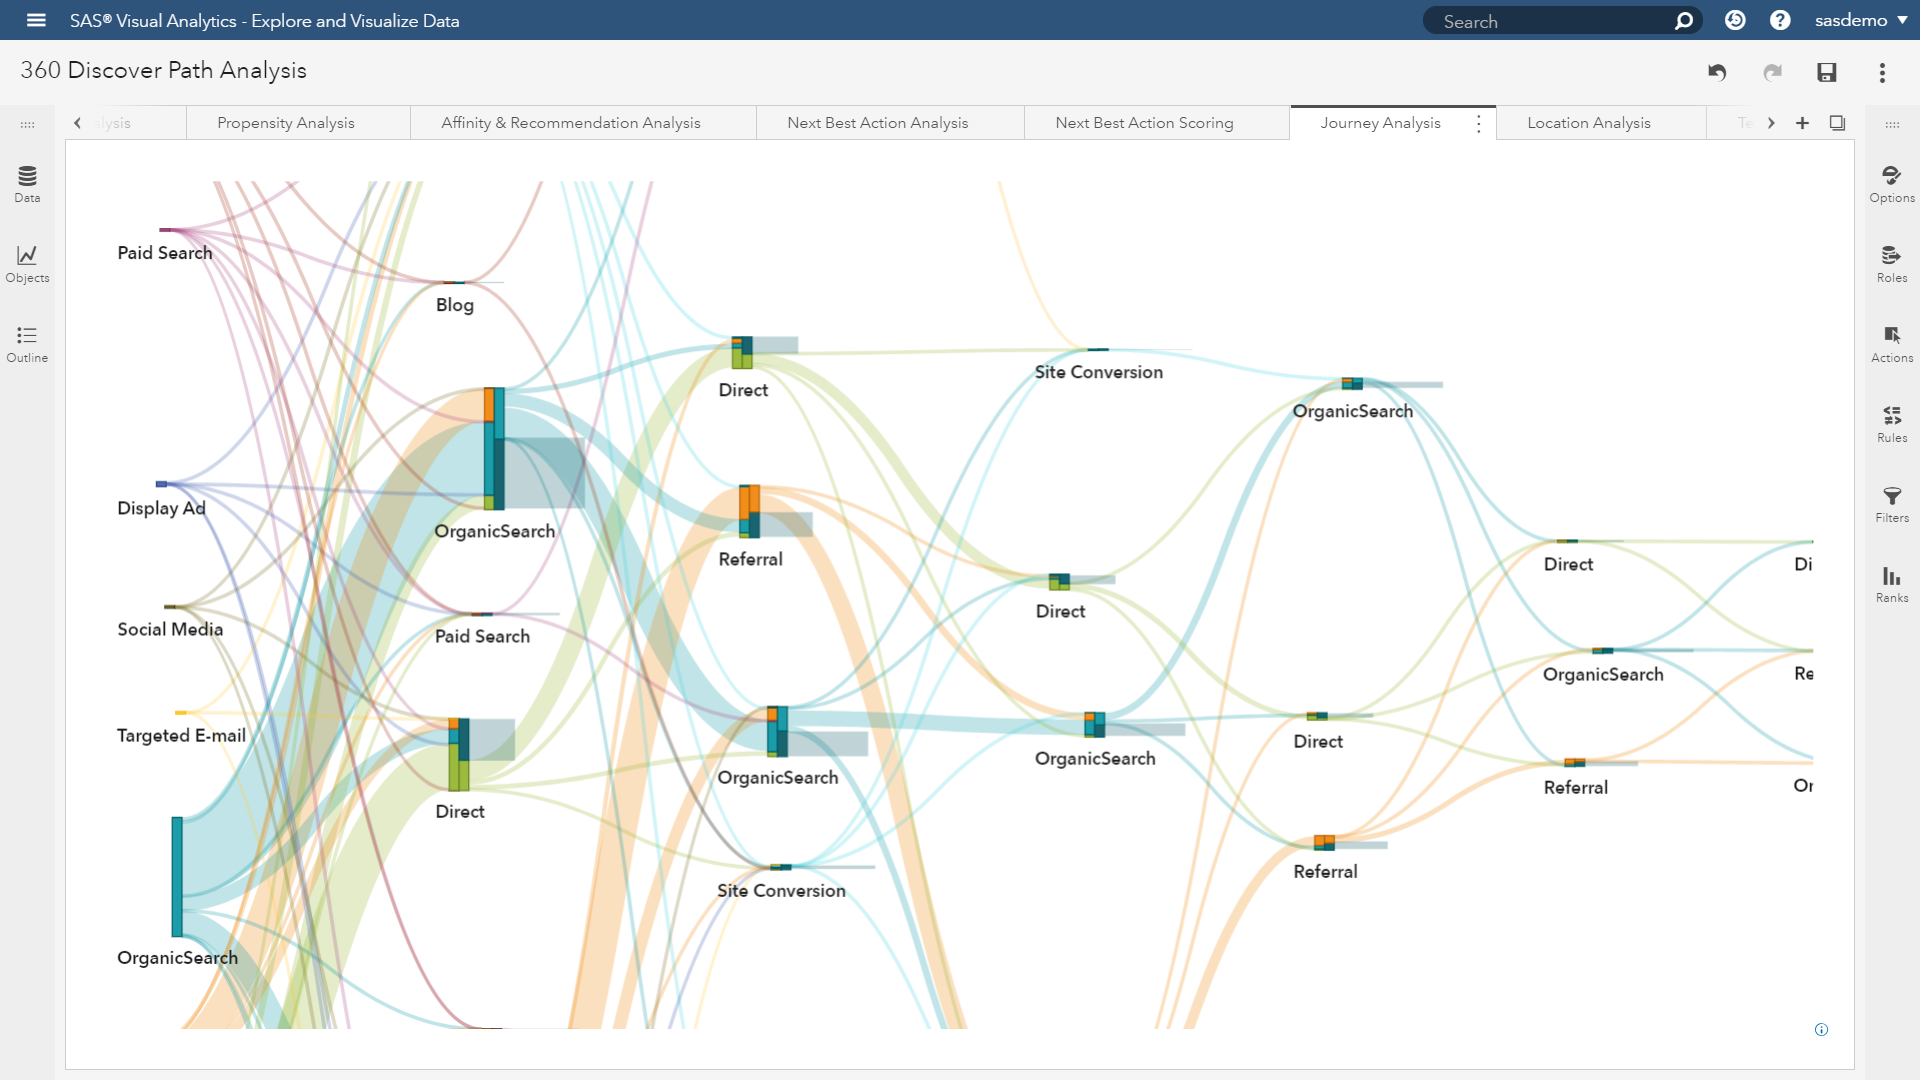This screenshot has width=1920, height=1080.
Task: Switch to Propensity Analysis tab
Action: tap(285, 123)
